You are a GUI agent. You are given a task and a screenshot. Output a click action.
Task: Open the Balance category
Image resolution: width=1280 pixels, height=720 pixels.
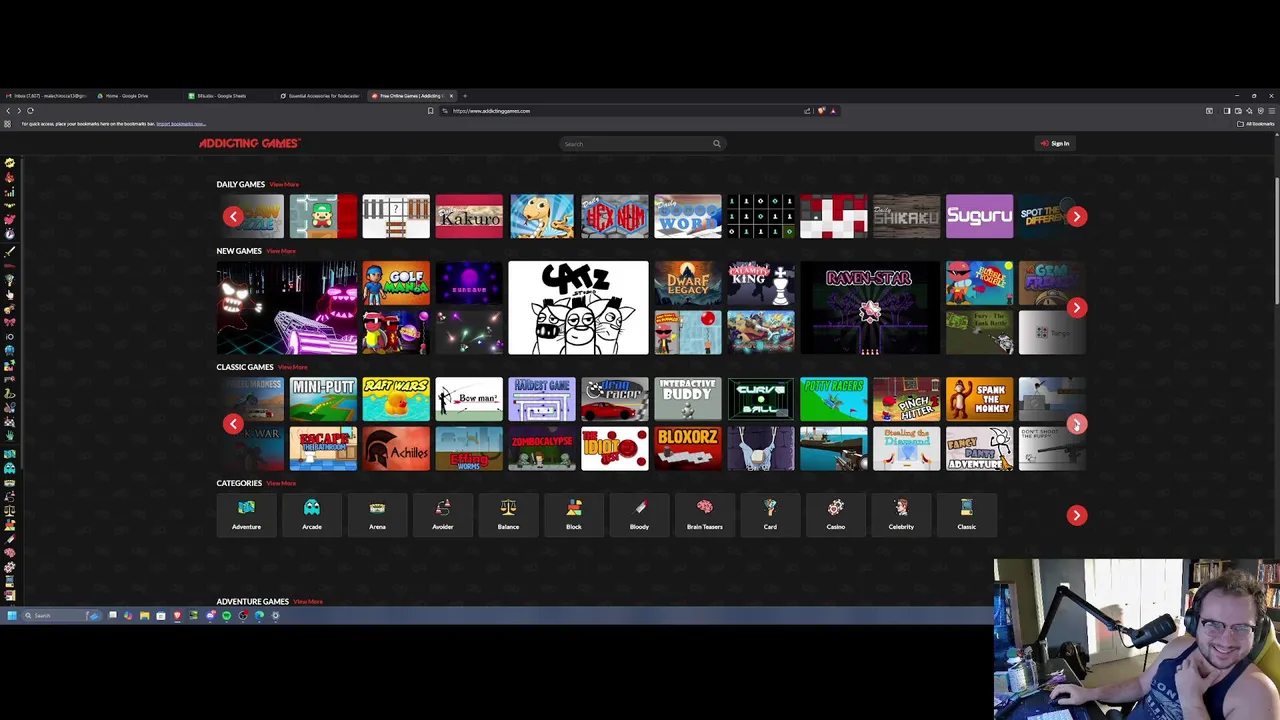(x=508, y=515)
